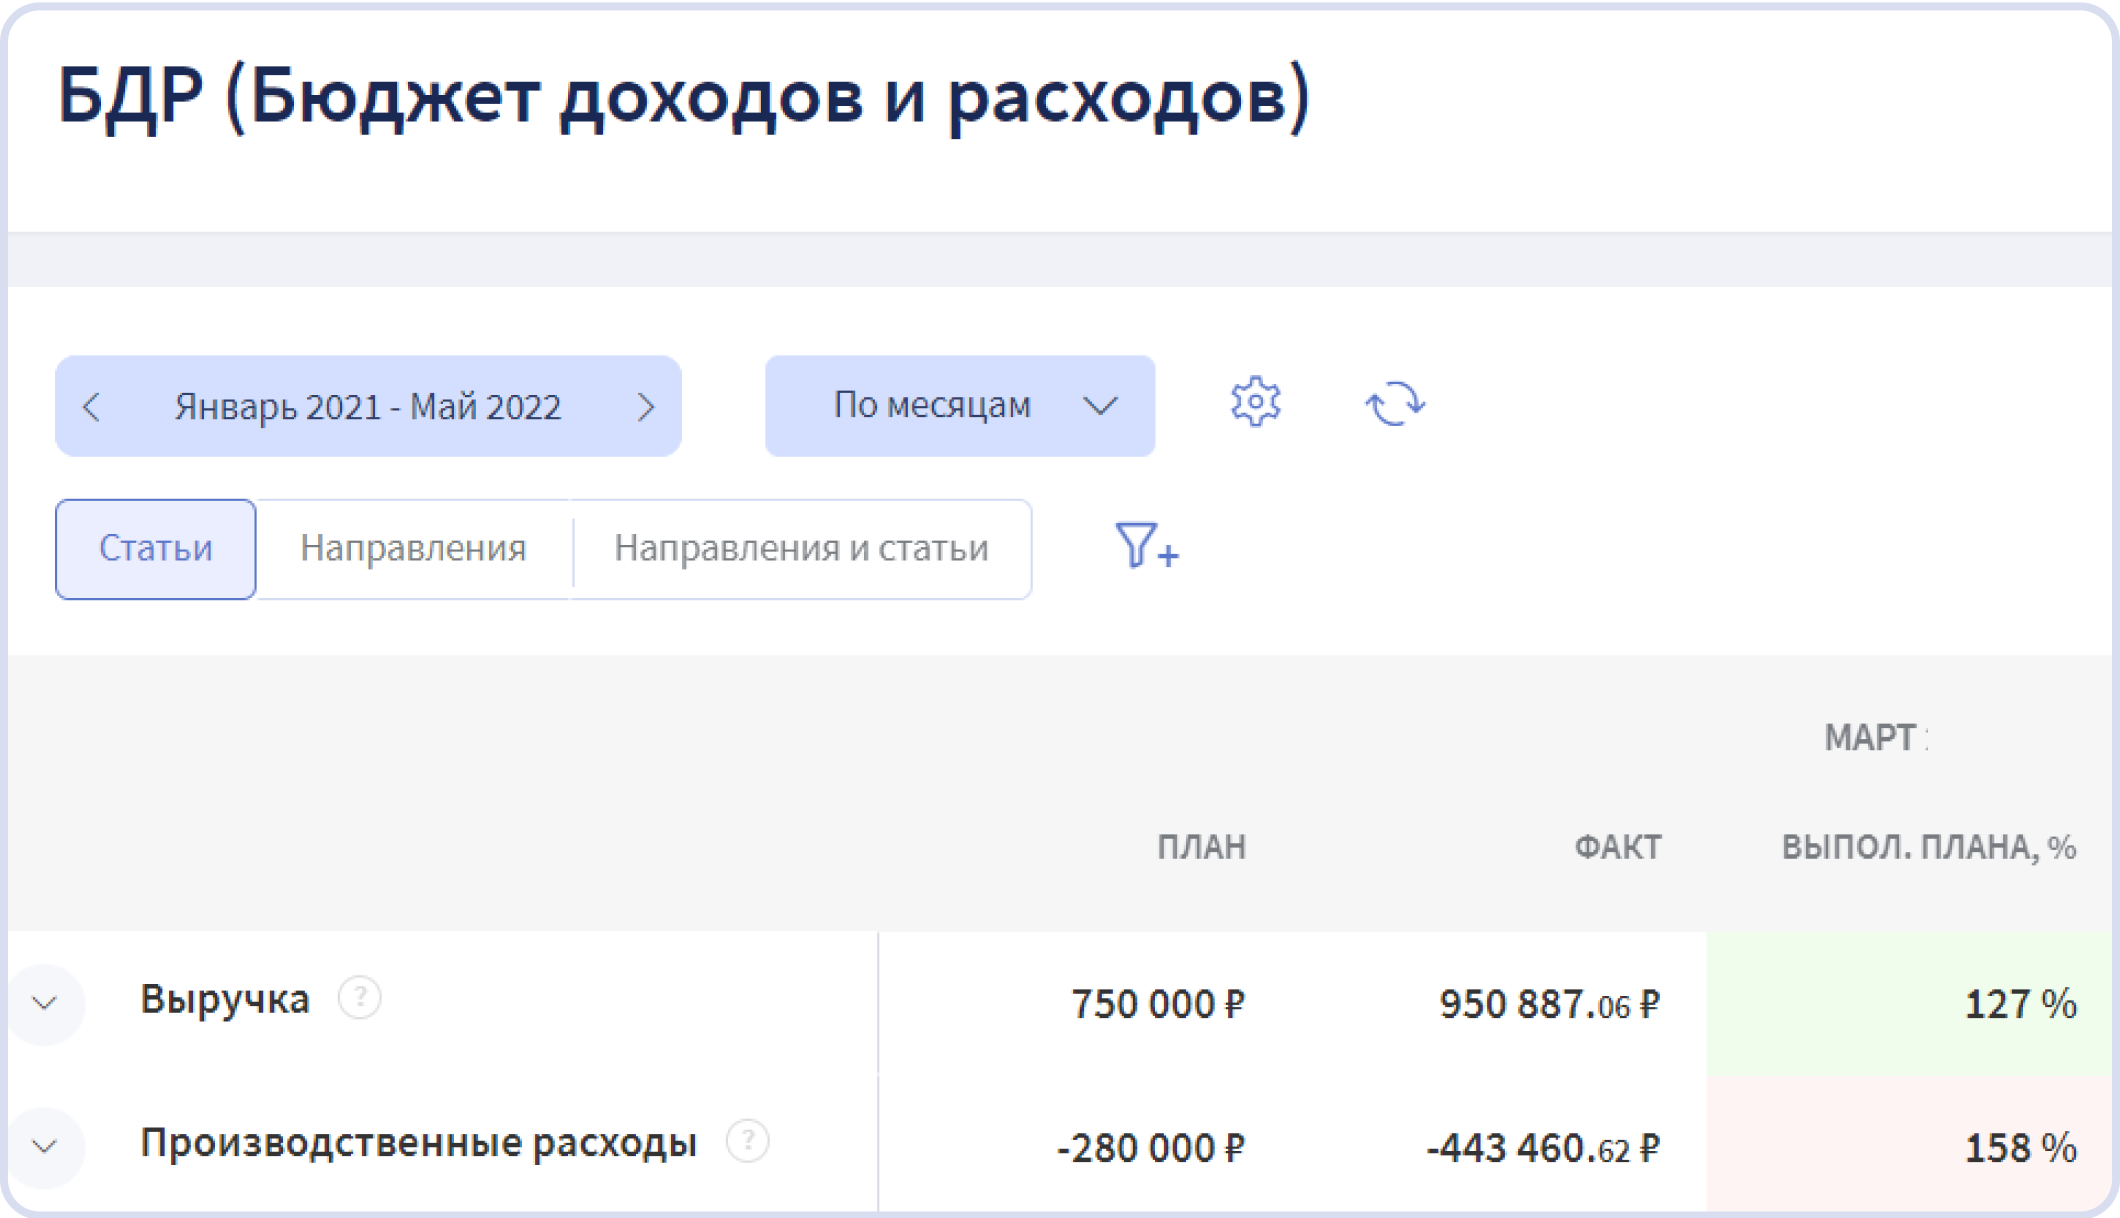Select the Статьи tab
The height and width of the screenshot is (1218, 2120).
coord(156,549)
